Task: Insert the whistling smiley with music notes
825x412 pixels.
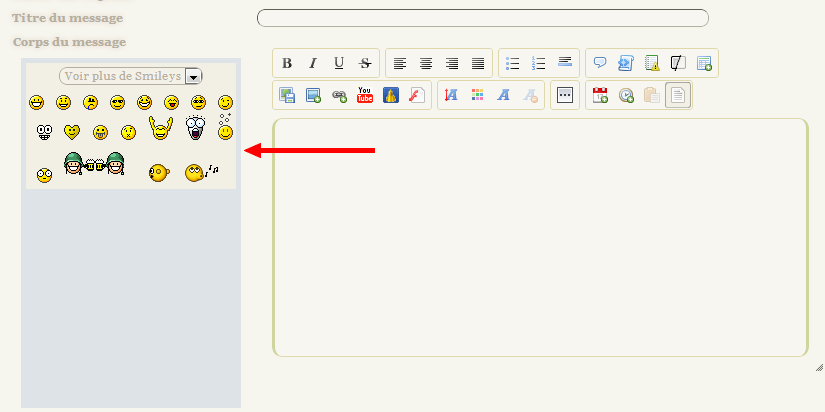Action: [x=202, y=173]
